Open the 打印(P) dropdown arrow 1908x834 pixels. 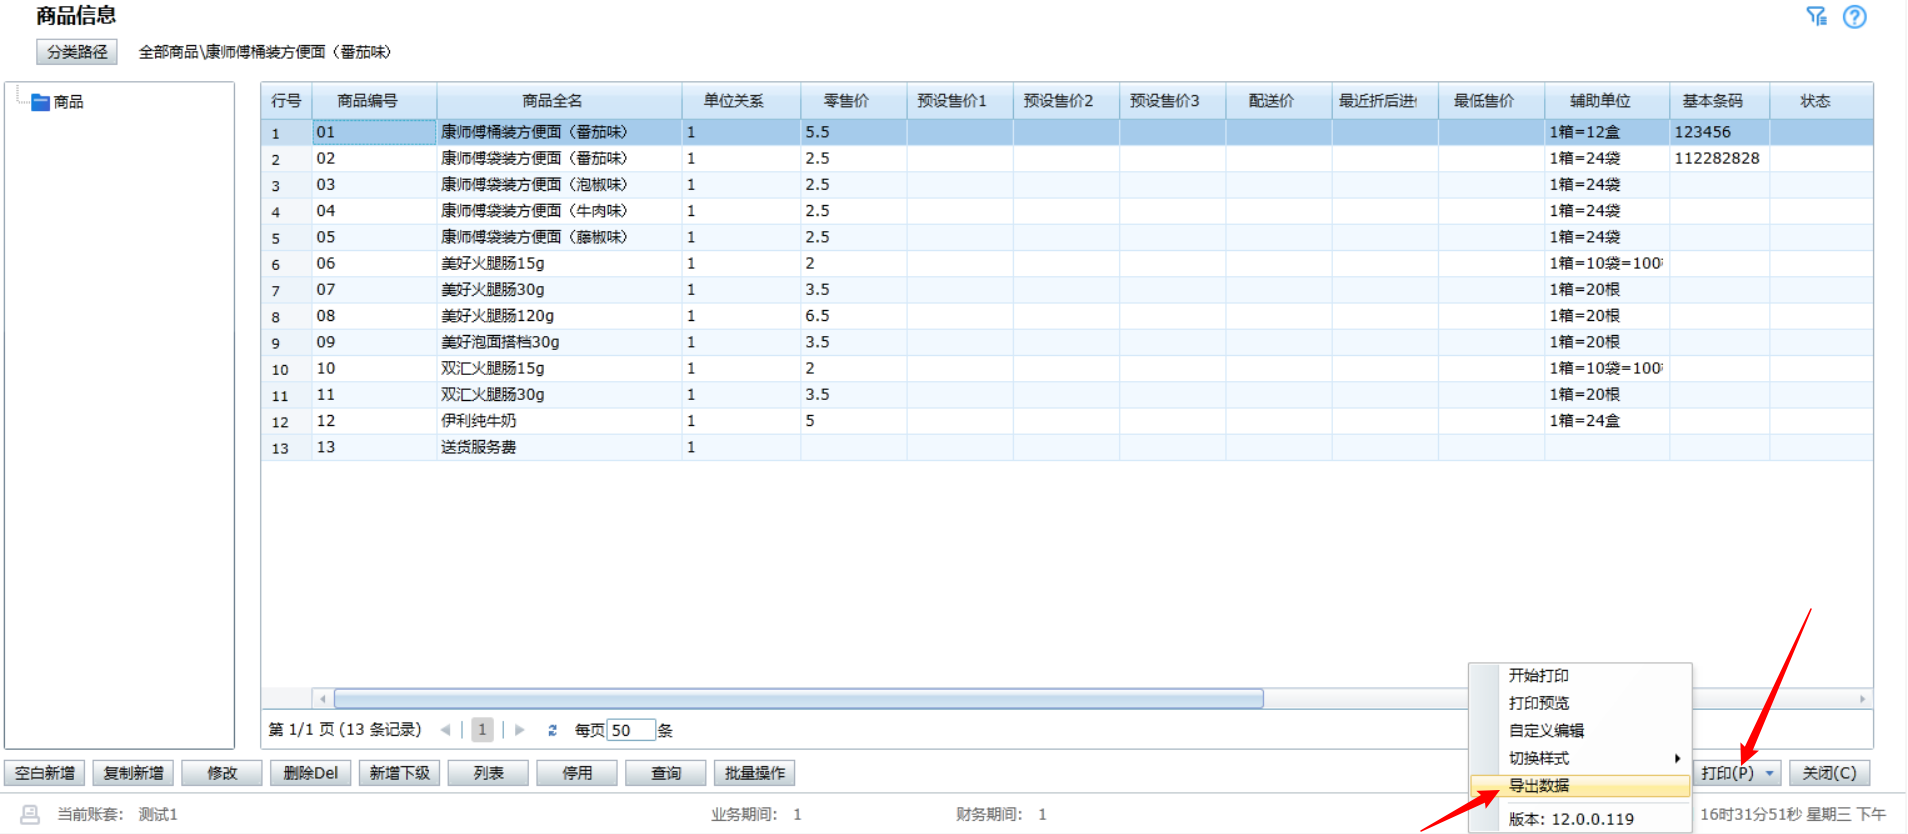pos(1769,773)
